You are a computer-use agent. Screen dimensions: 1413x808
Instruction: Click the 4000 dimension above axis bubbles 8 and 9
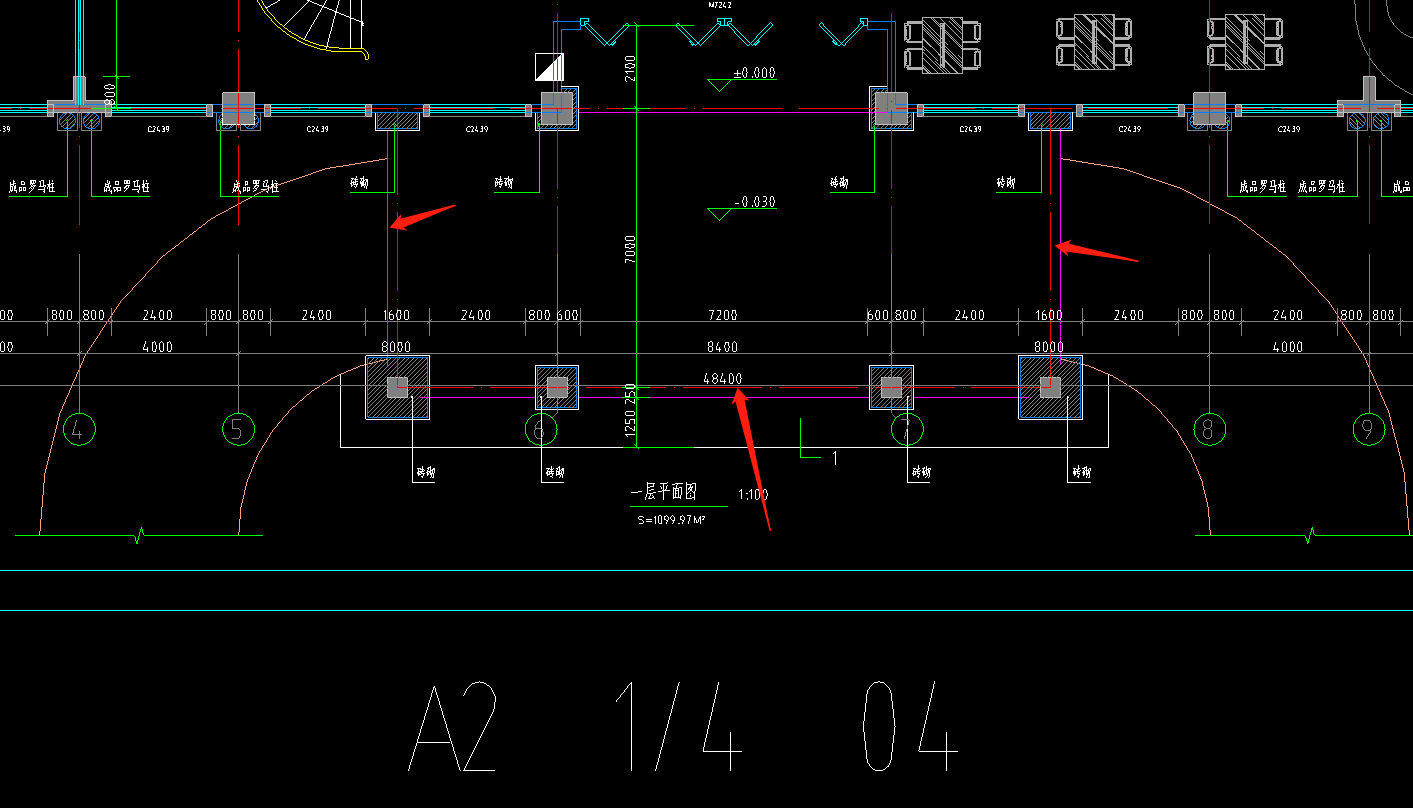pyautogui.click(x=1288, y=347)
